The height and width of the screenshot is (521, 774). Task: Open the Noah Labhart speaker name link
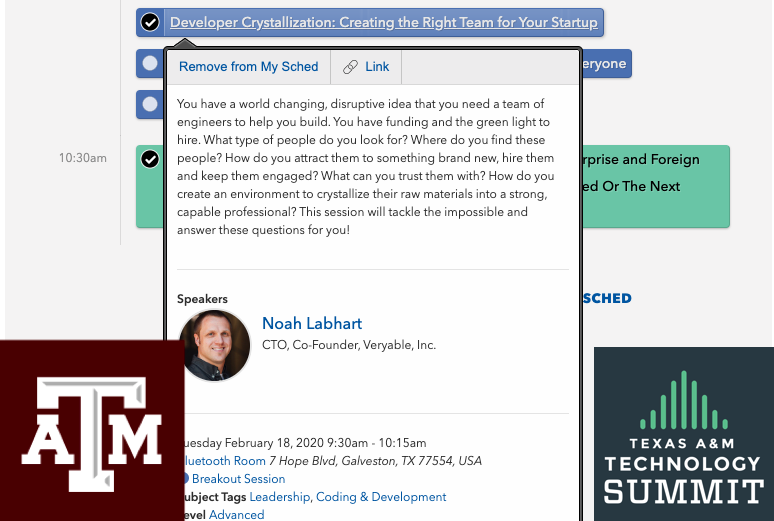[312, 323]
